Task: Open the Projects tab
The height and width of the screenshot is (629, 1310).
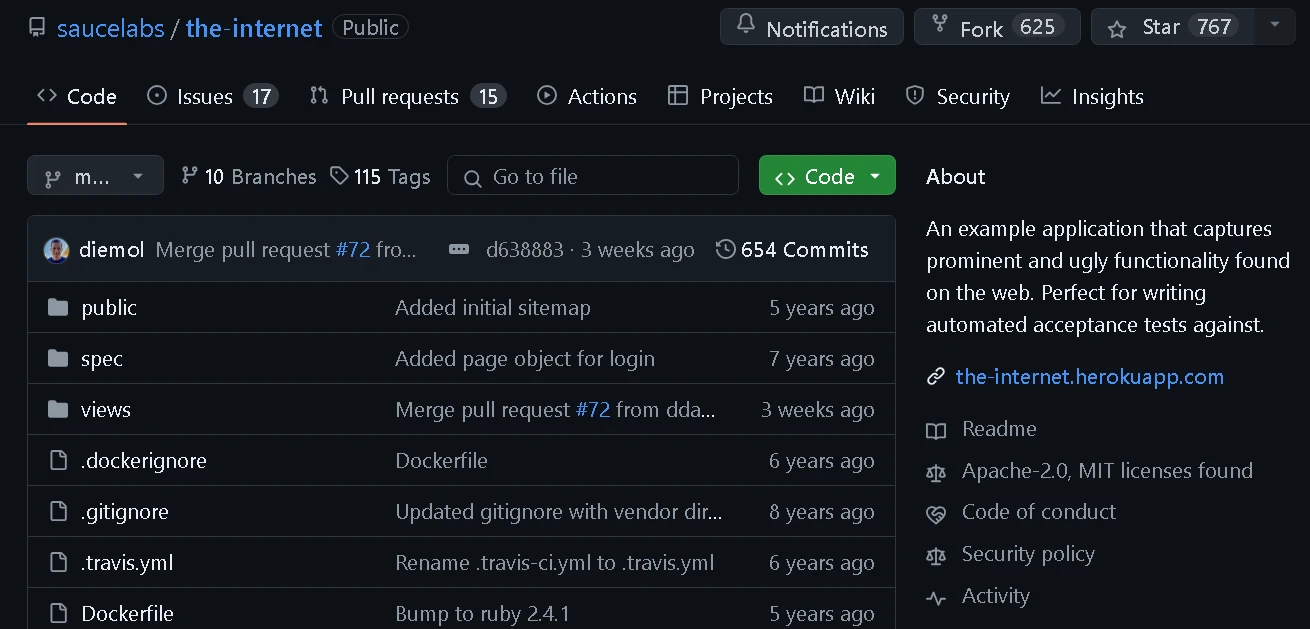Action: click(x=720, y=96)
